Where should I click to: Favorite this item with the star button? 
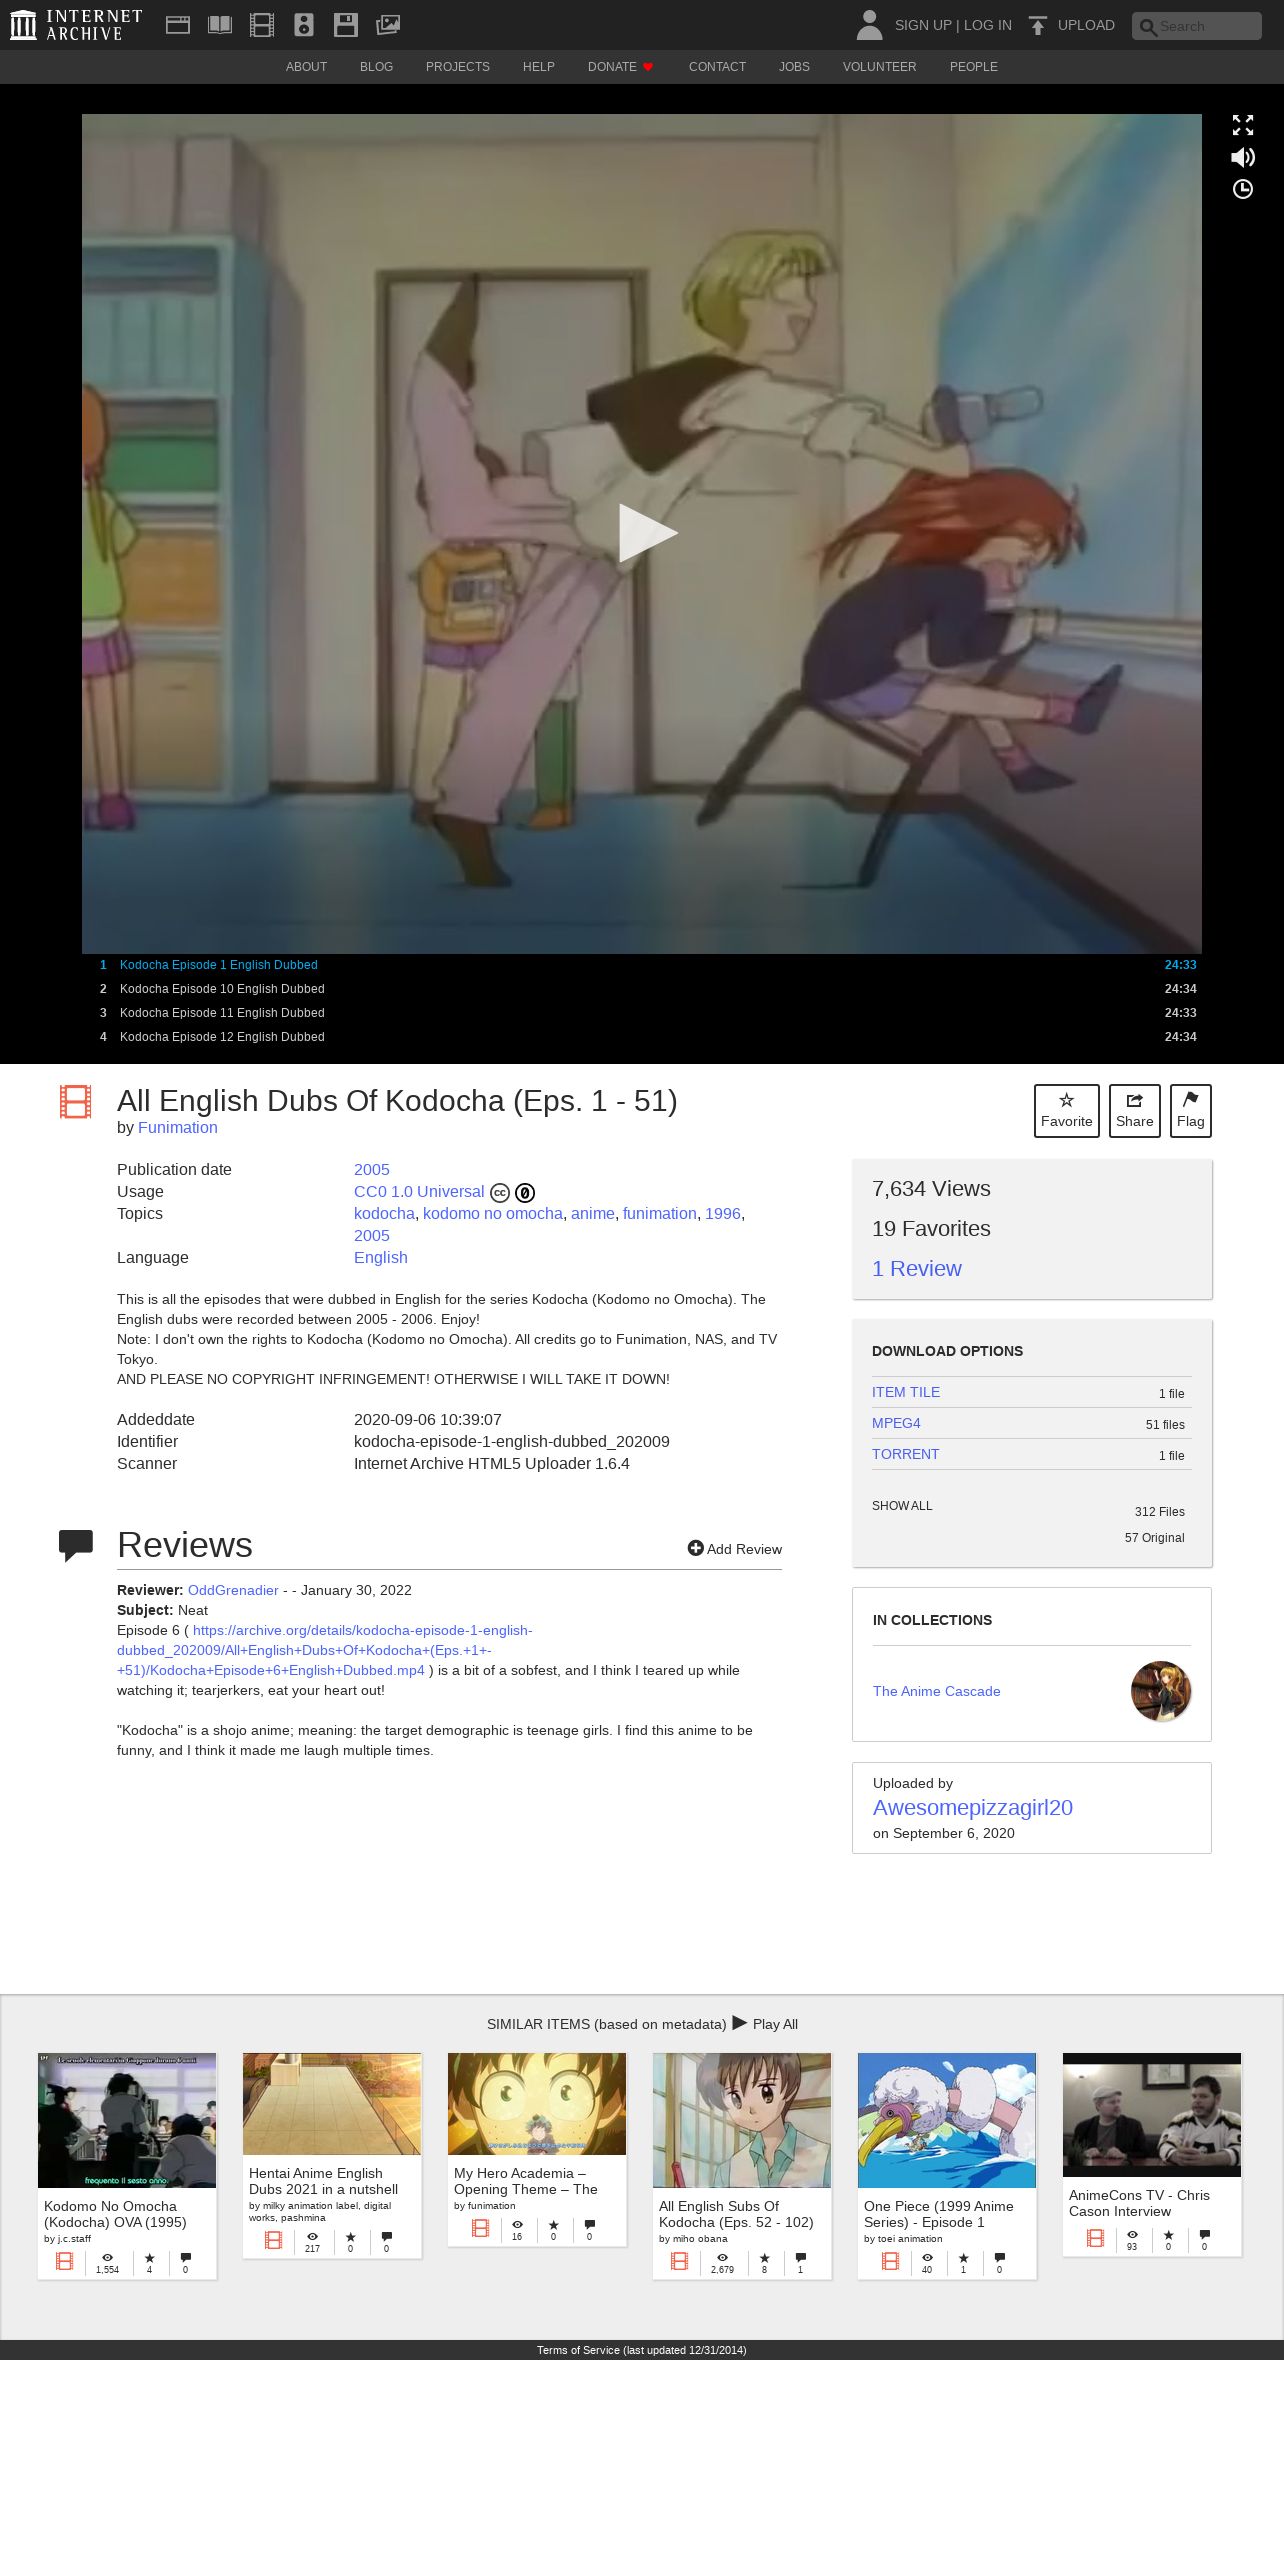coord(1067,1111)
